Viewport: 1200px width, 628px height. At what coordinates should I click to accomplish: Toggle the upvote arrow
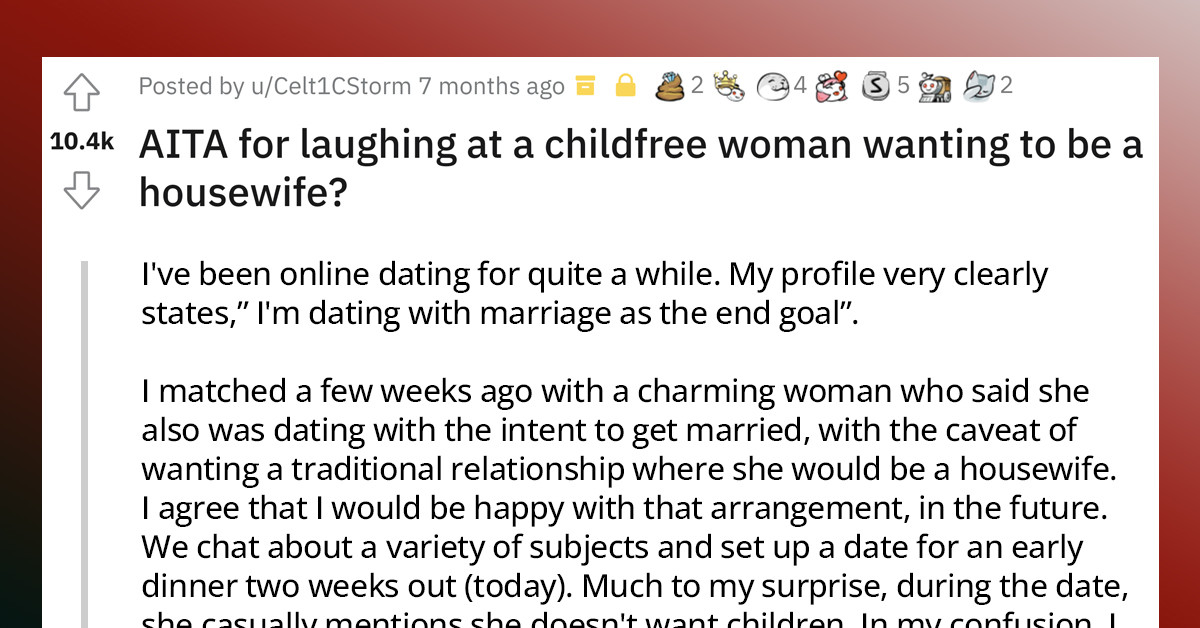coord(82,90)
